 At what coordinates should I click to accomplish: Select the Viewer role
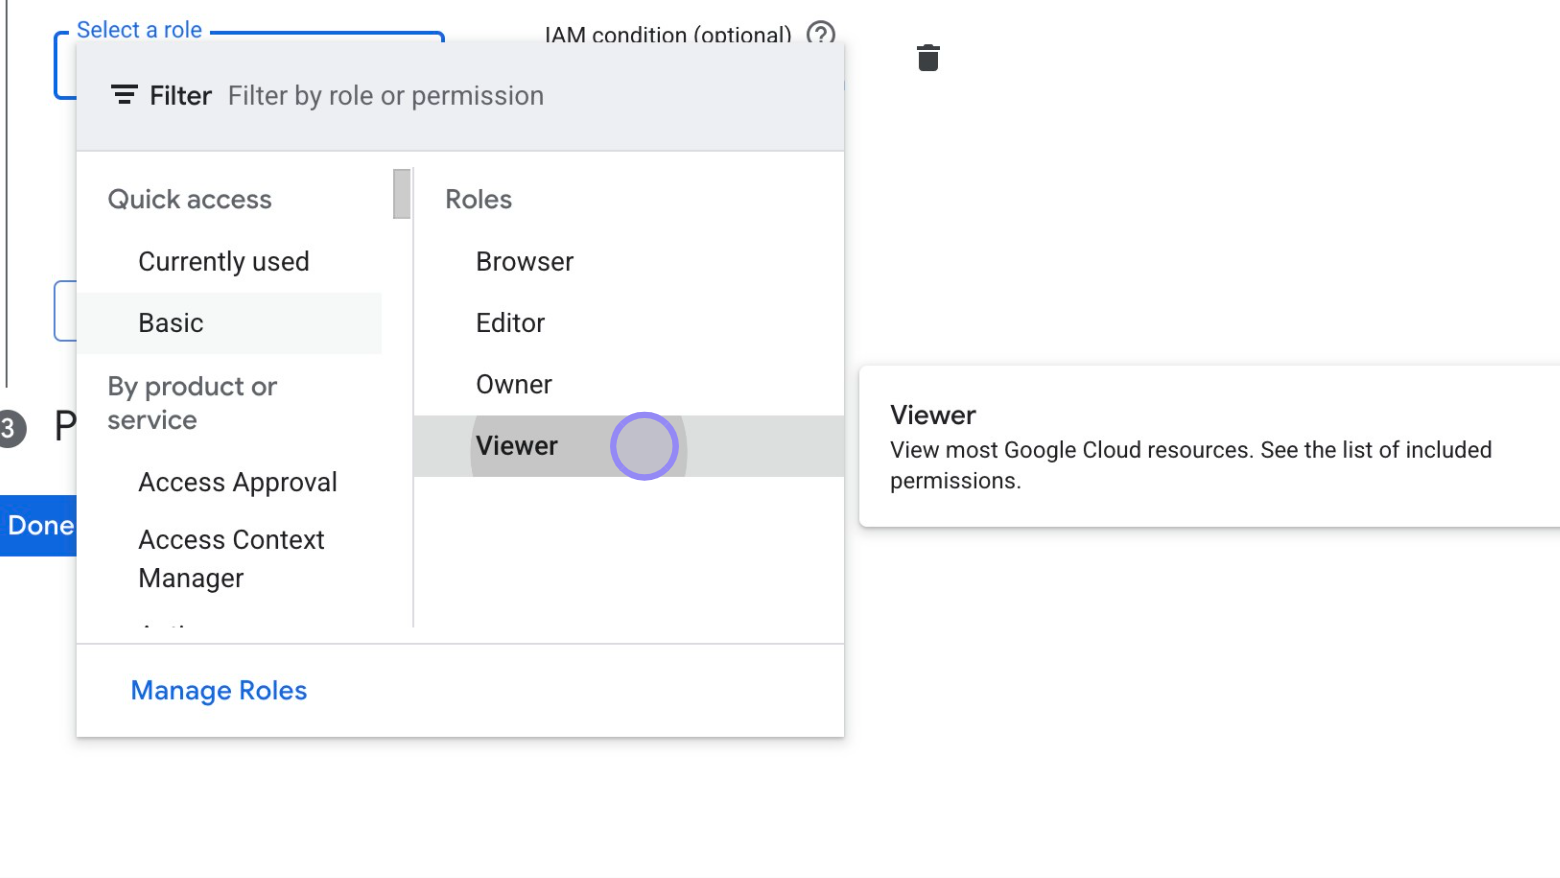517,446
